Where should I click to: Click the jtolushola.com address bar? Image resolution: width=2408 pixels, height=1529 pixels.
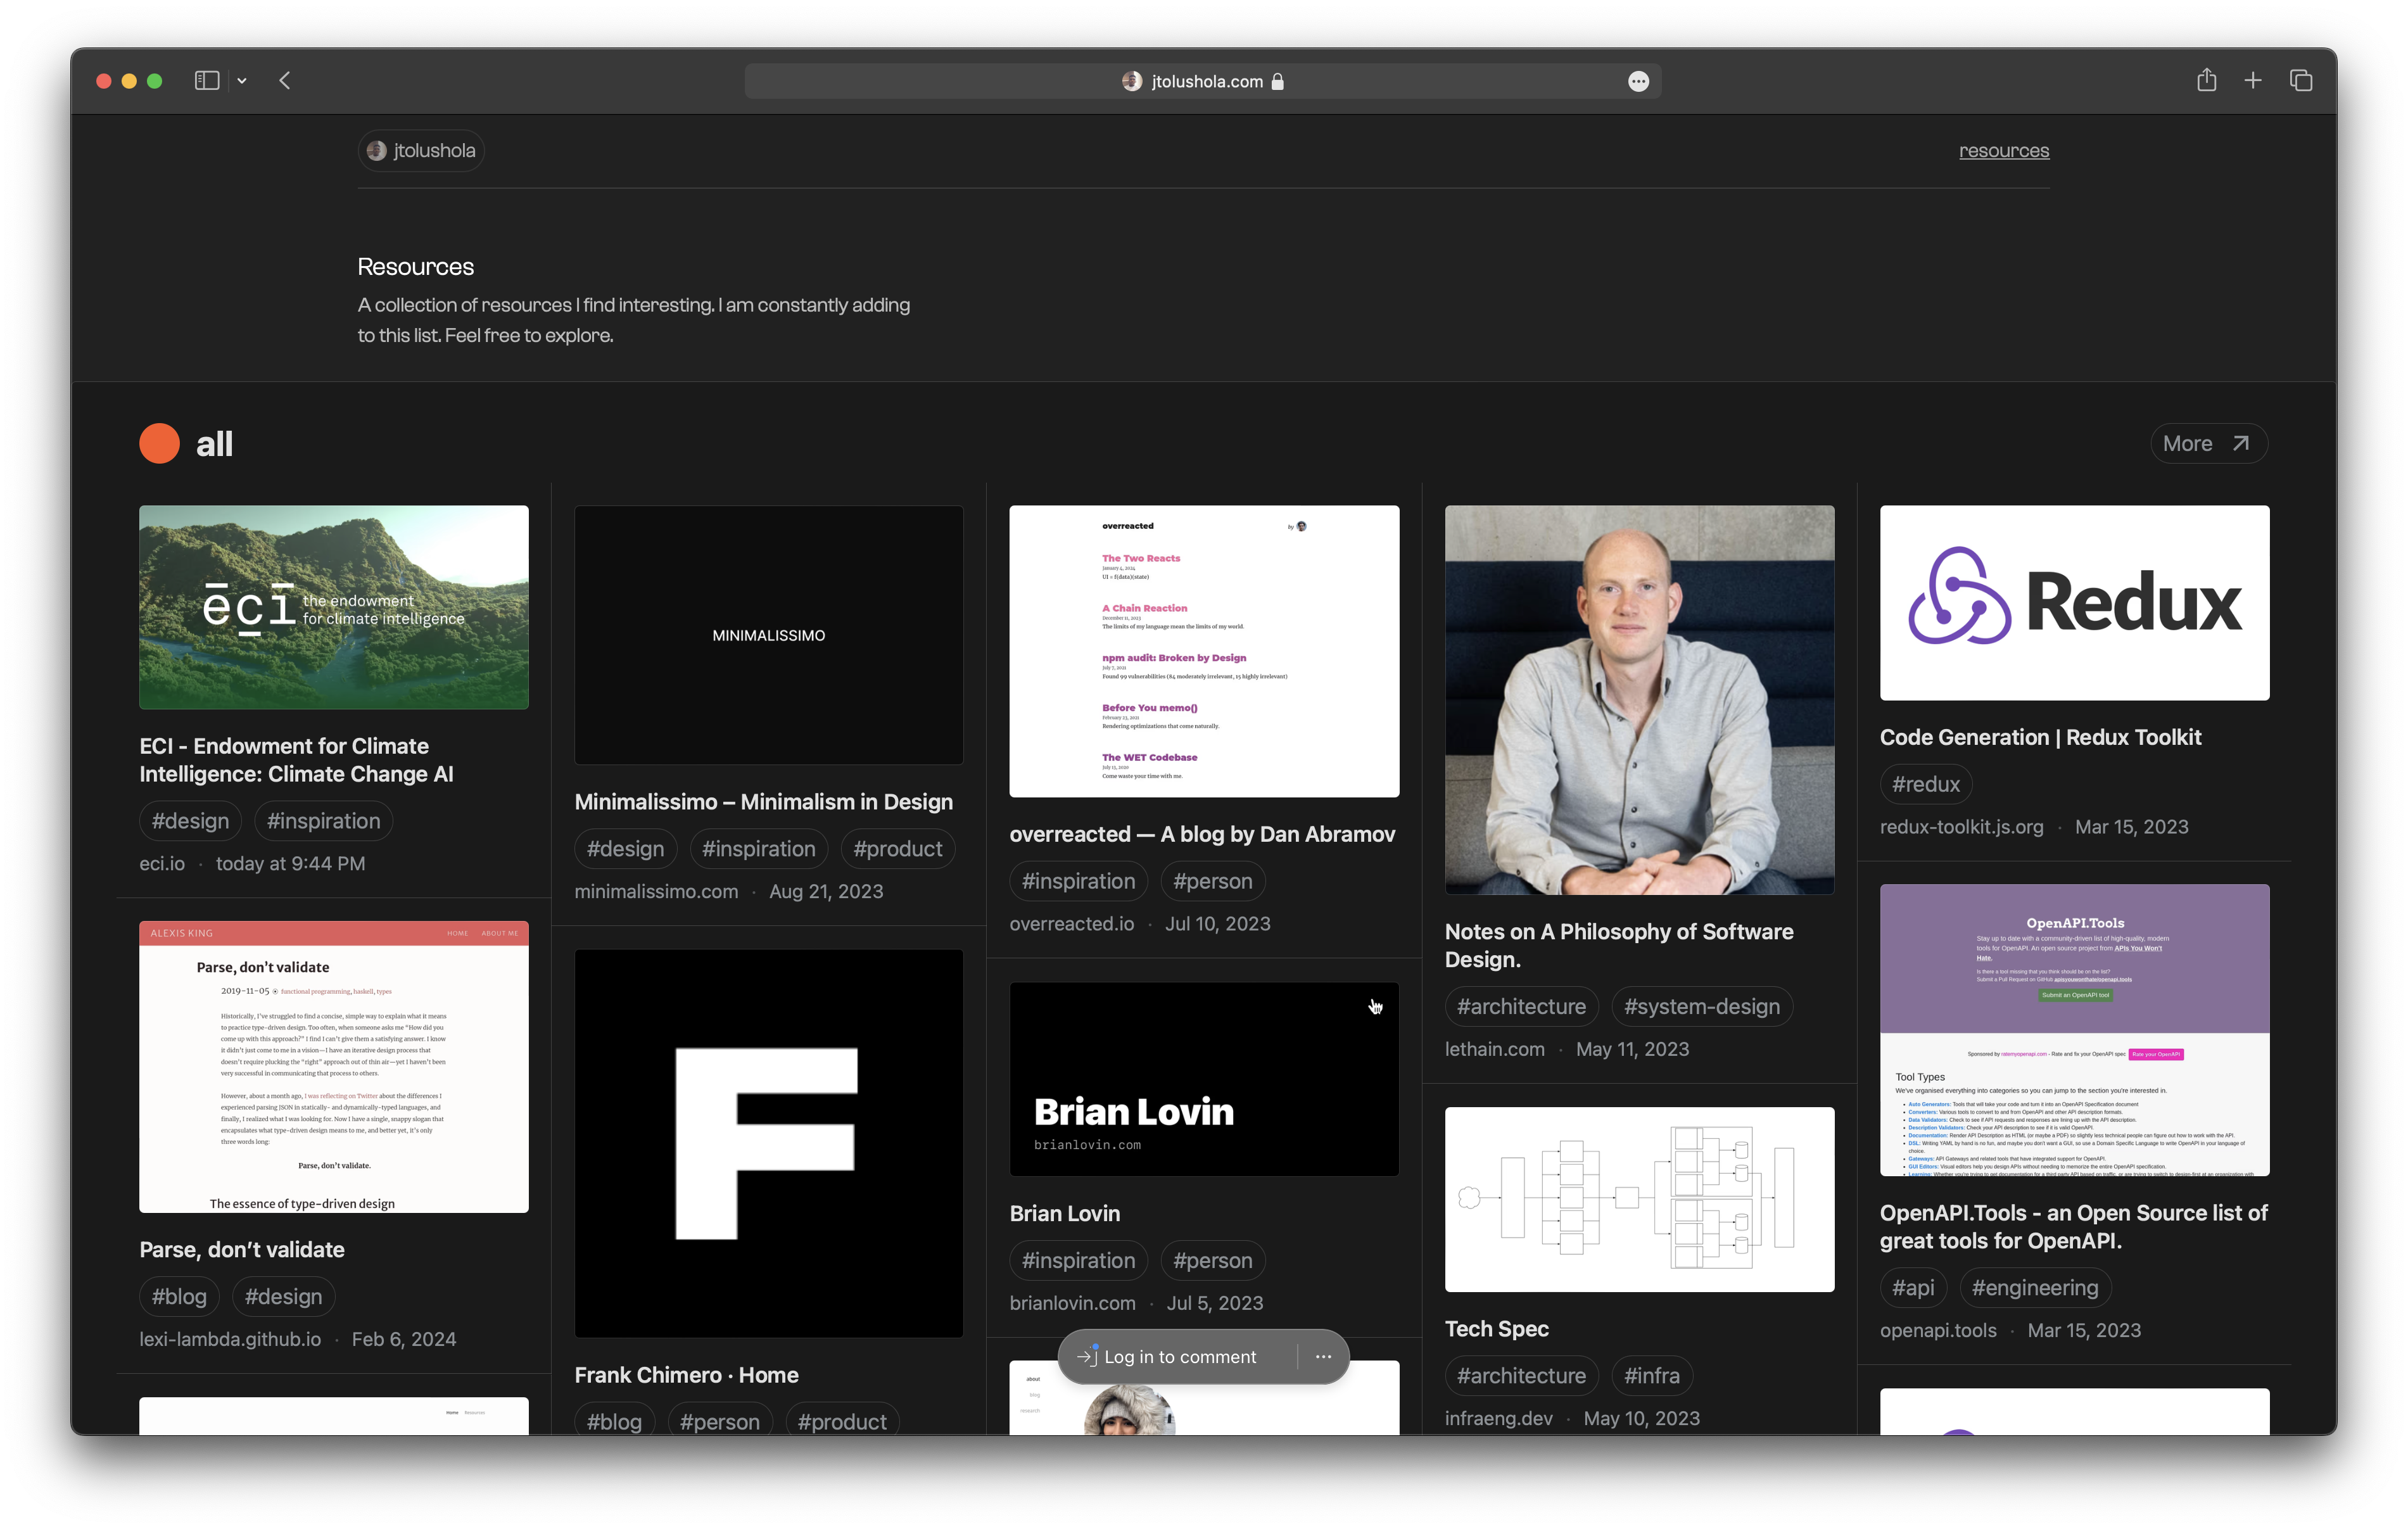(1203, 82)
